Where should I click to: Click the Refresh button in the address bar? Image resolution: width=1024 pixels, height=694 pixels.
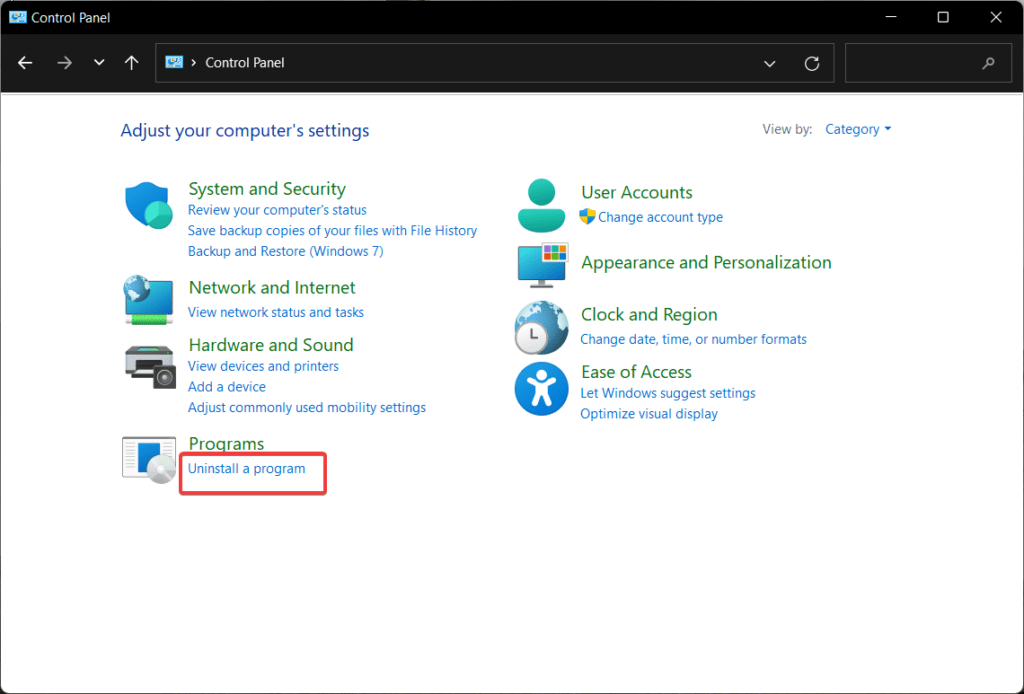point(812,62)
